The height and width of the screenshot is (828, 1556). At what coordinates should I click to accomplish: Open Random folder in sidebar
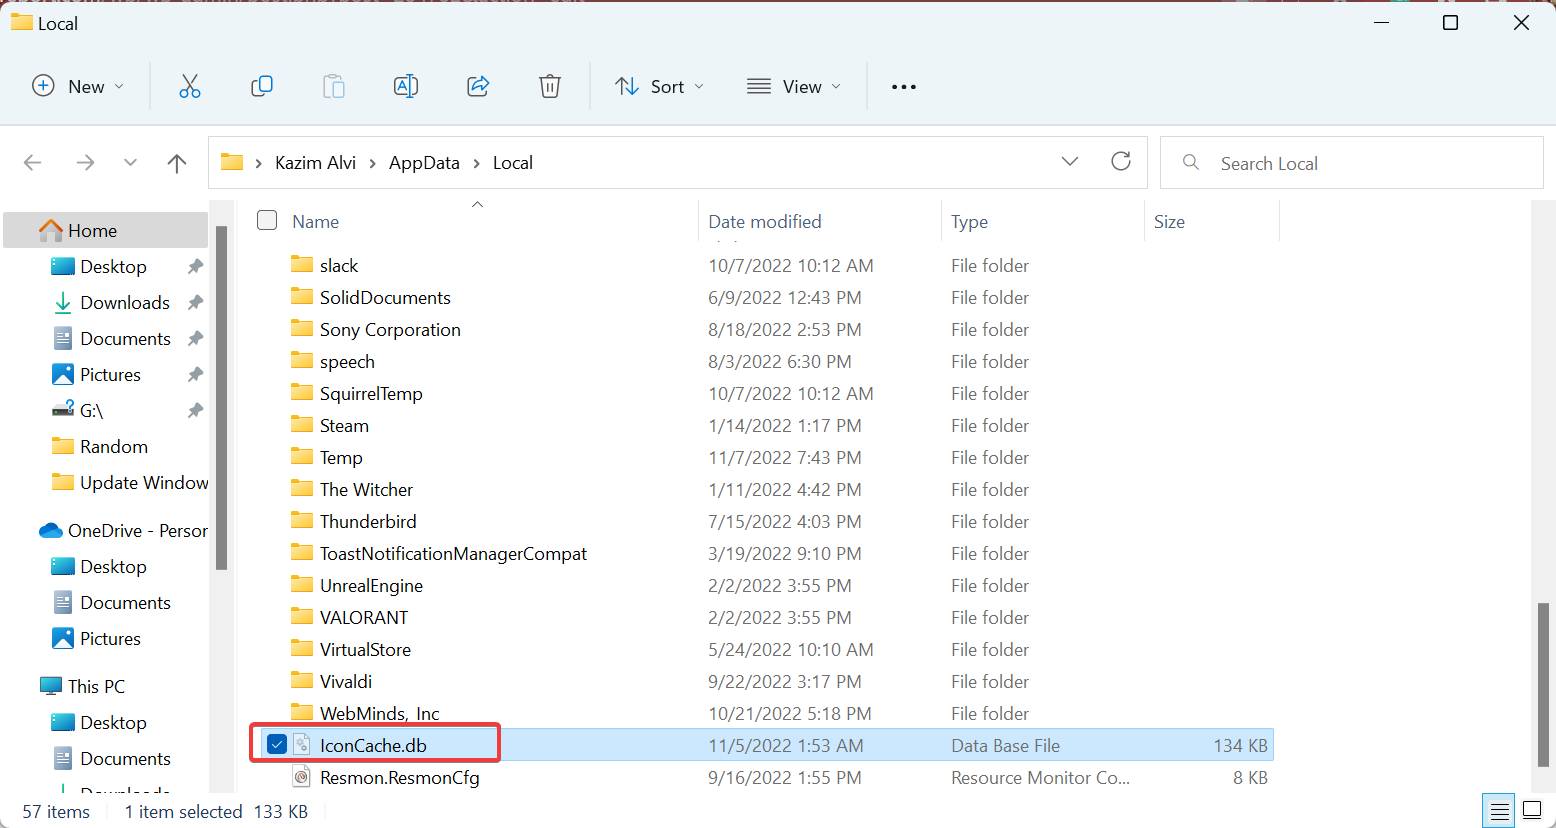[x=114, y=446]
